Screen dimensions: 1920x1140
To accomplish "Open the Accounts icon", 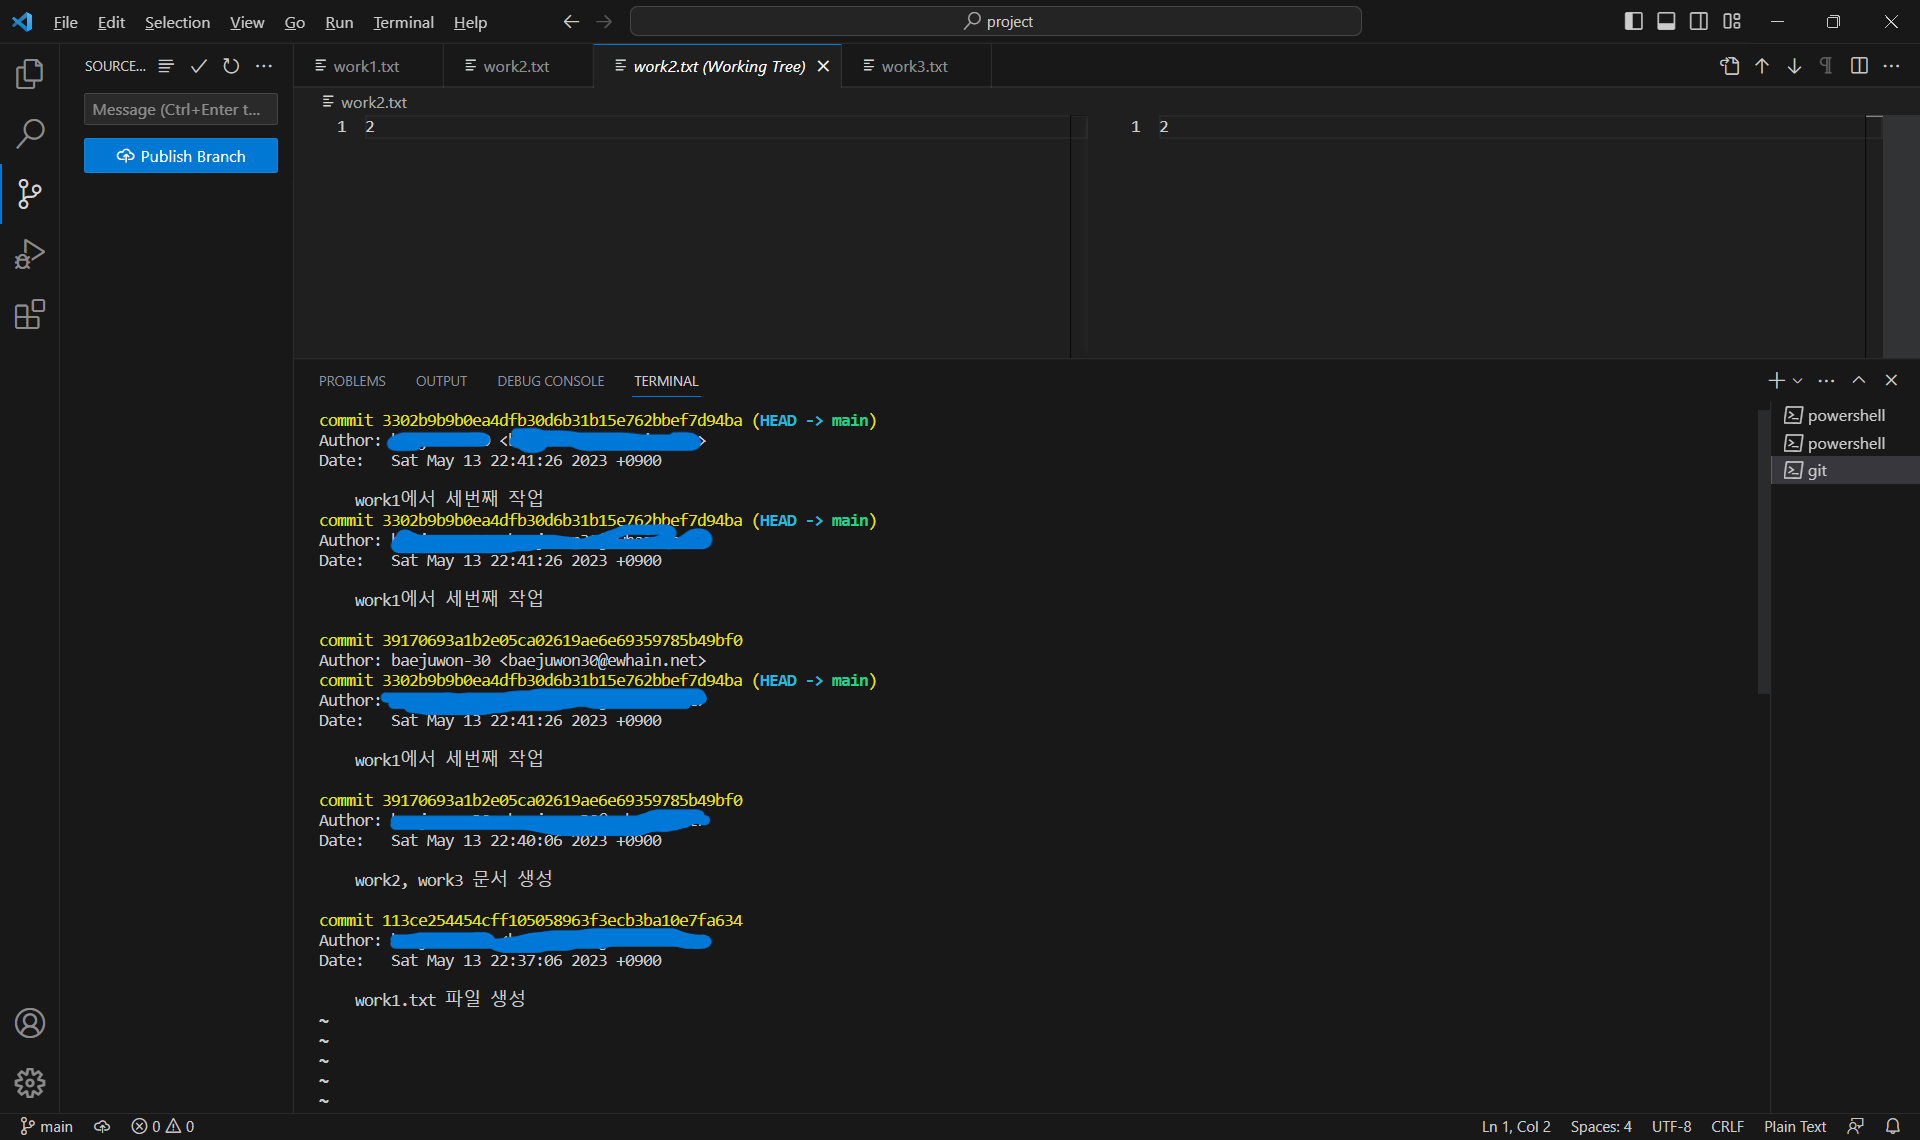I will click(30, 1023).
